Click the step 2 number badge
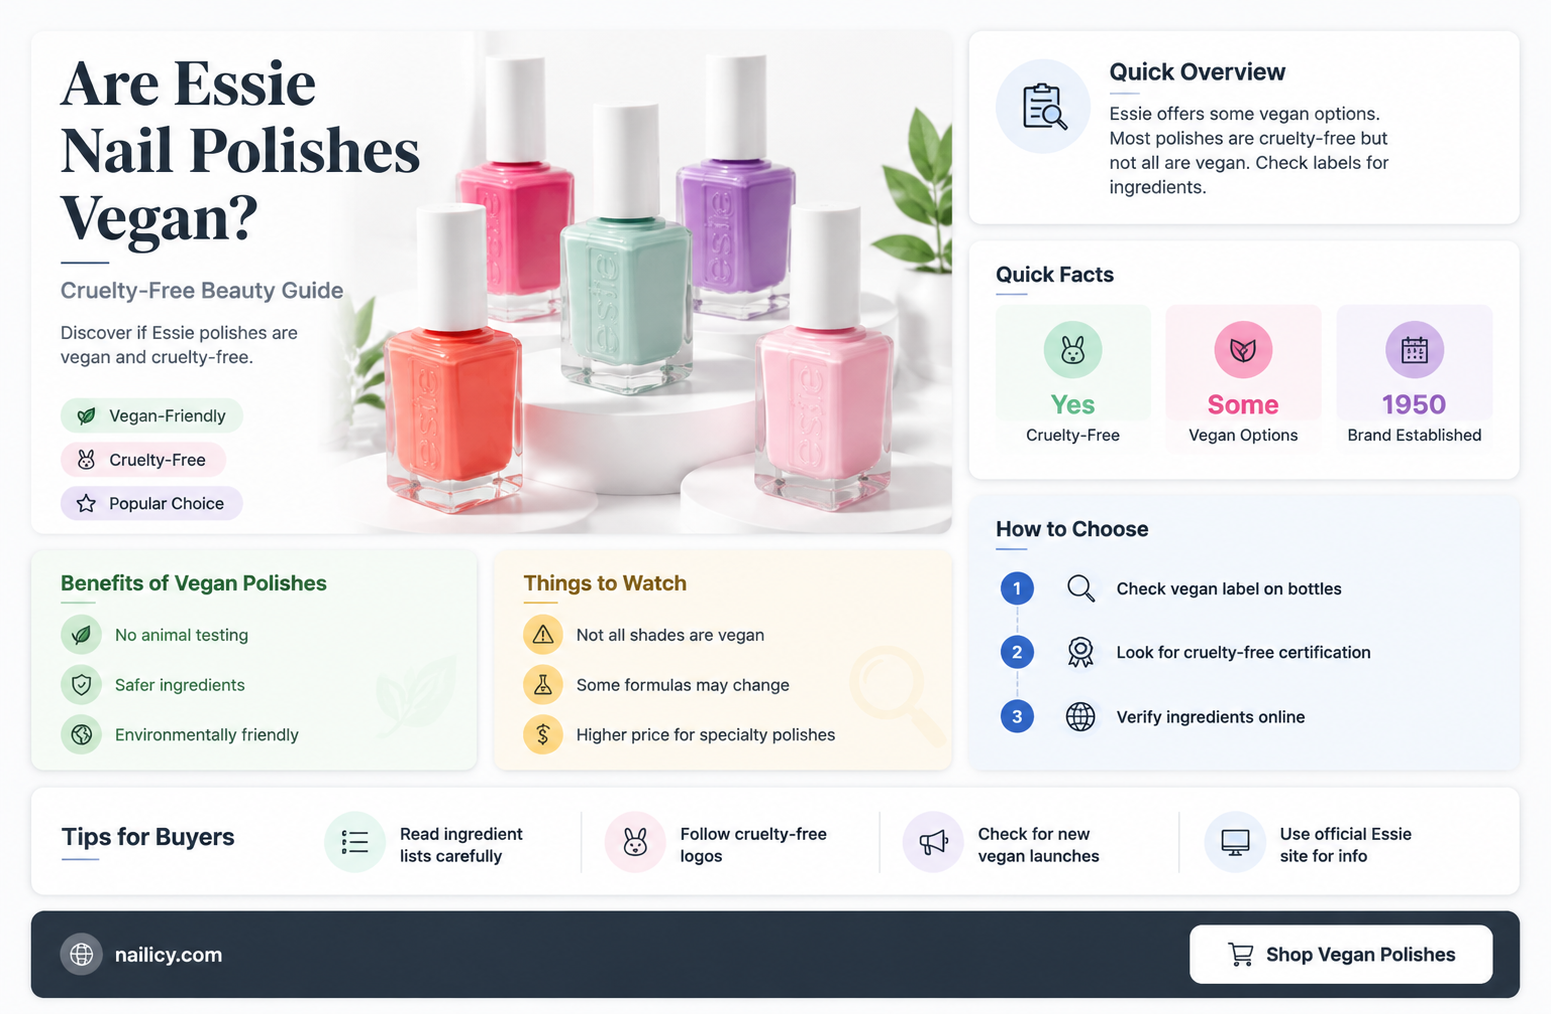 1017,652
